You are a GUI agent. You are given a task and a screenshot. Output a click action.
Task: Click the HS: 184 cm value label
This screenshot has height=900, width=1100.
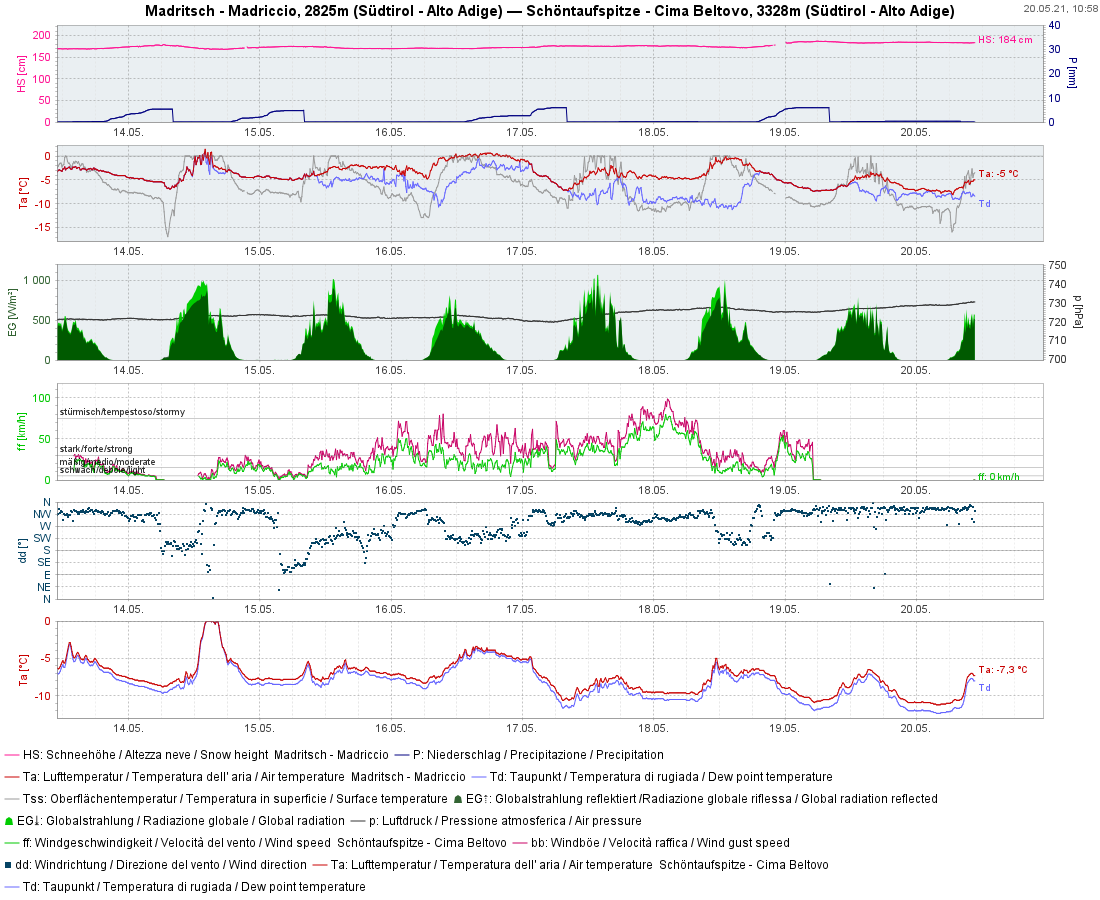coord(1005,40)
